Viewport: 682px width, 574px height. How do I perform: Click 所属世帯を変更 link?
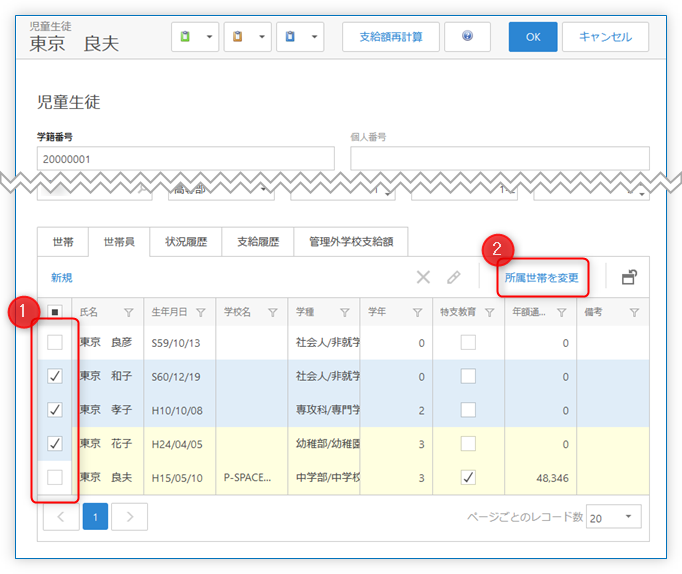(x=542, y=278)
